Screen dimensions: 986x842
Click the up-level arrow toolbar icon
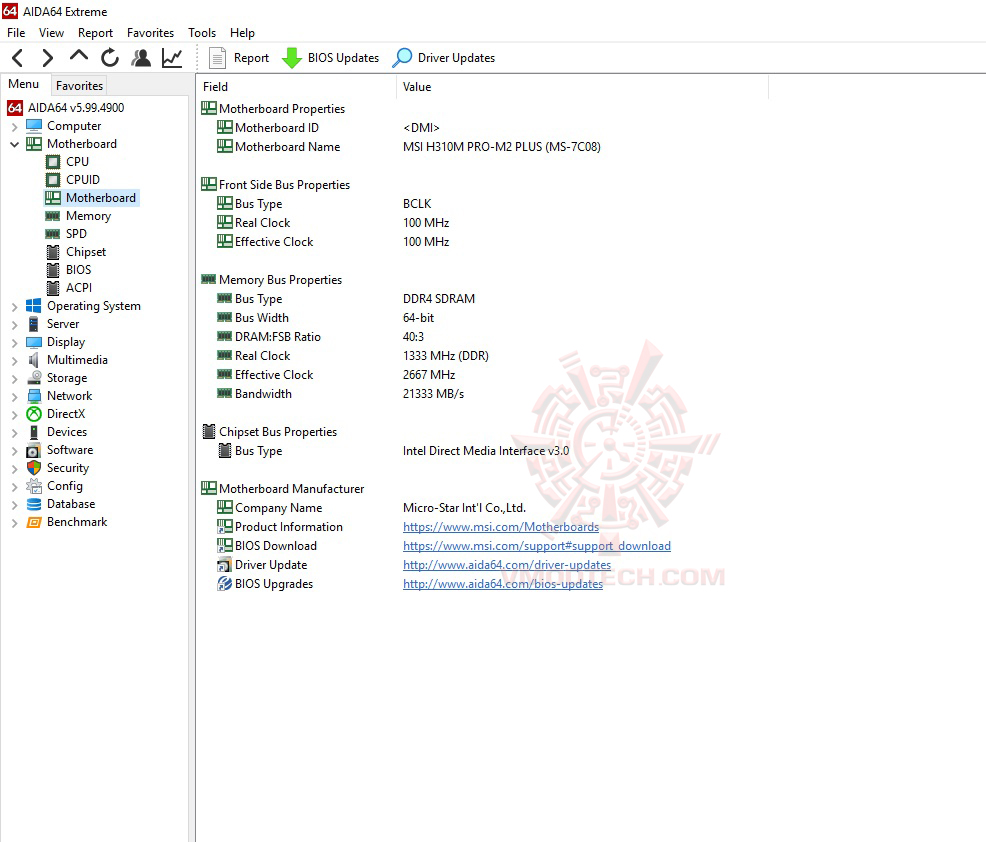pyautogui.click(x=79, y=57)
